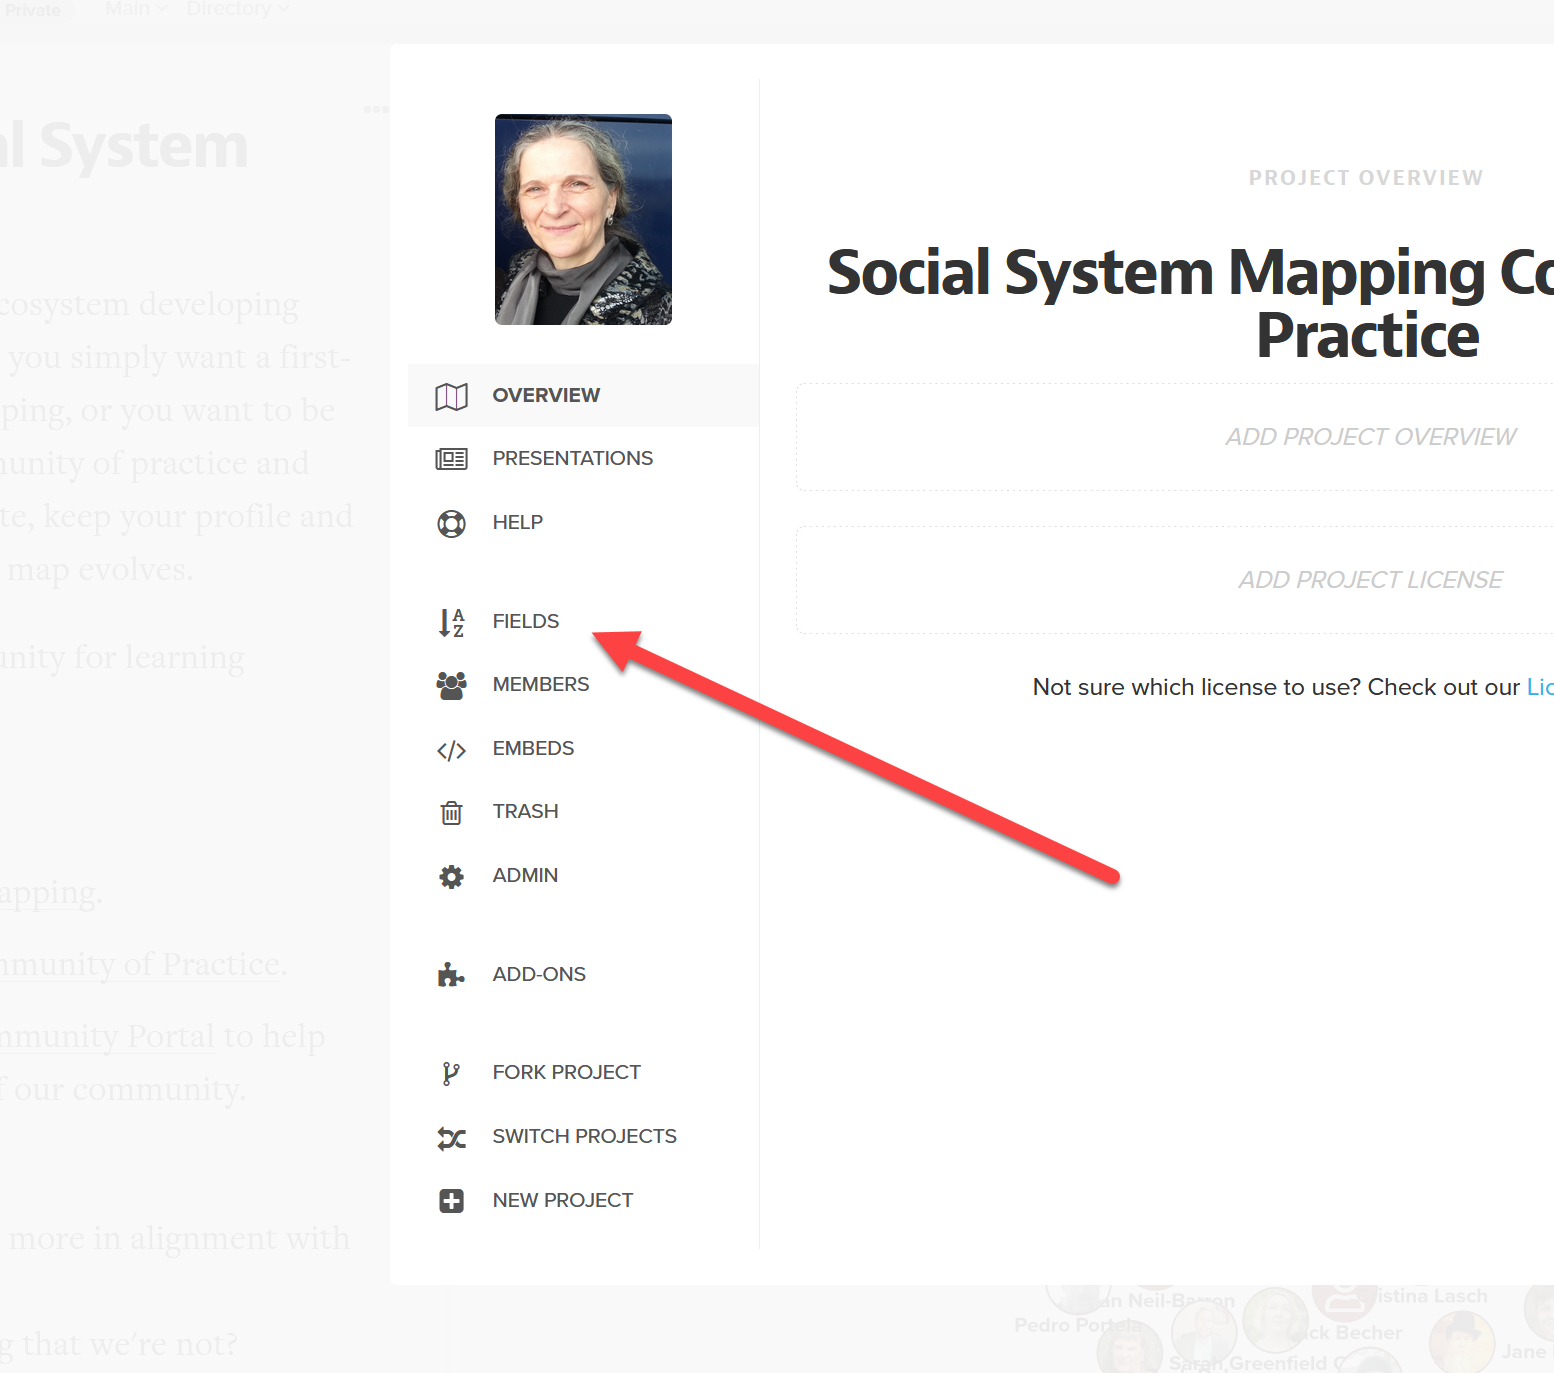Click the Fields A-Z sort icon
This screenshot has height=1373, width=1554.
click(451, 622)
